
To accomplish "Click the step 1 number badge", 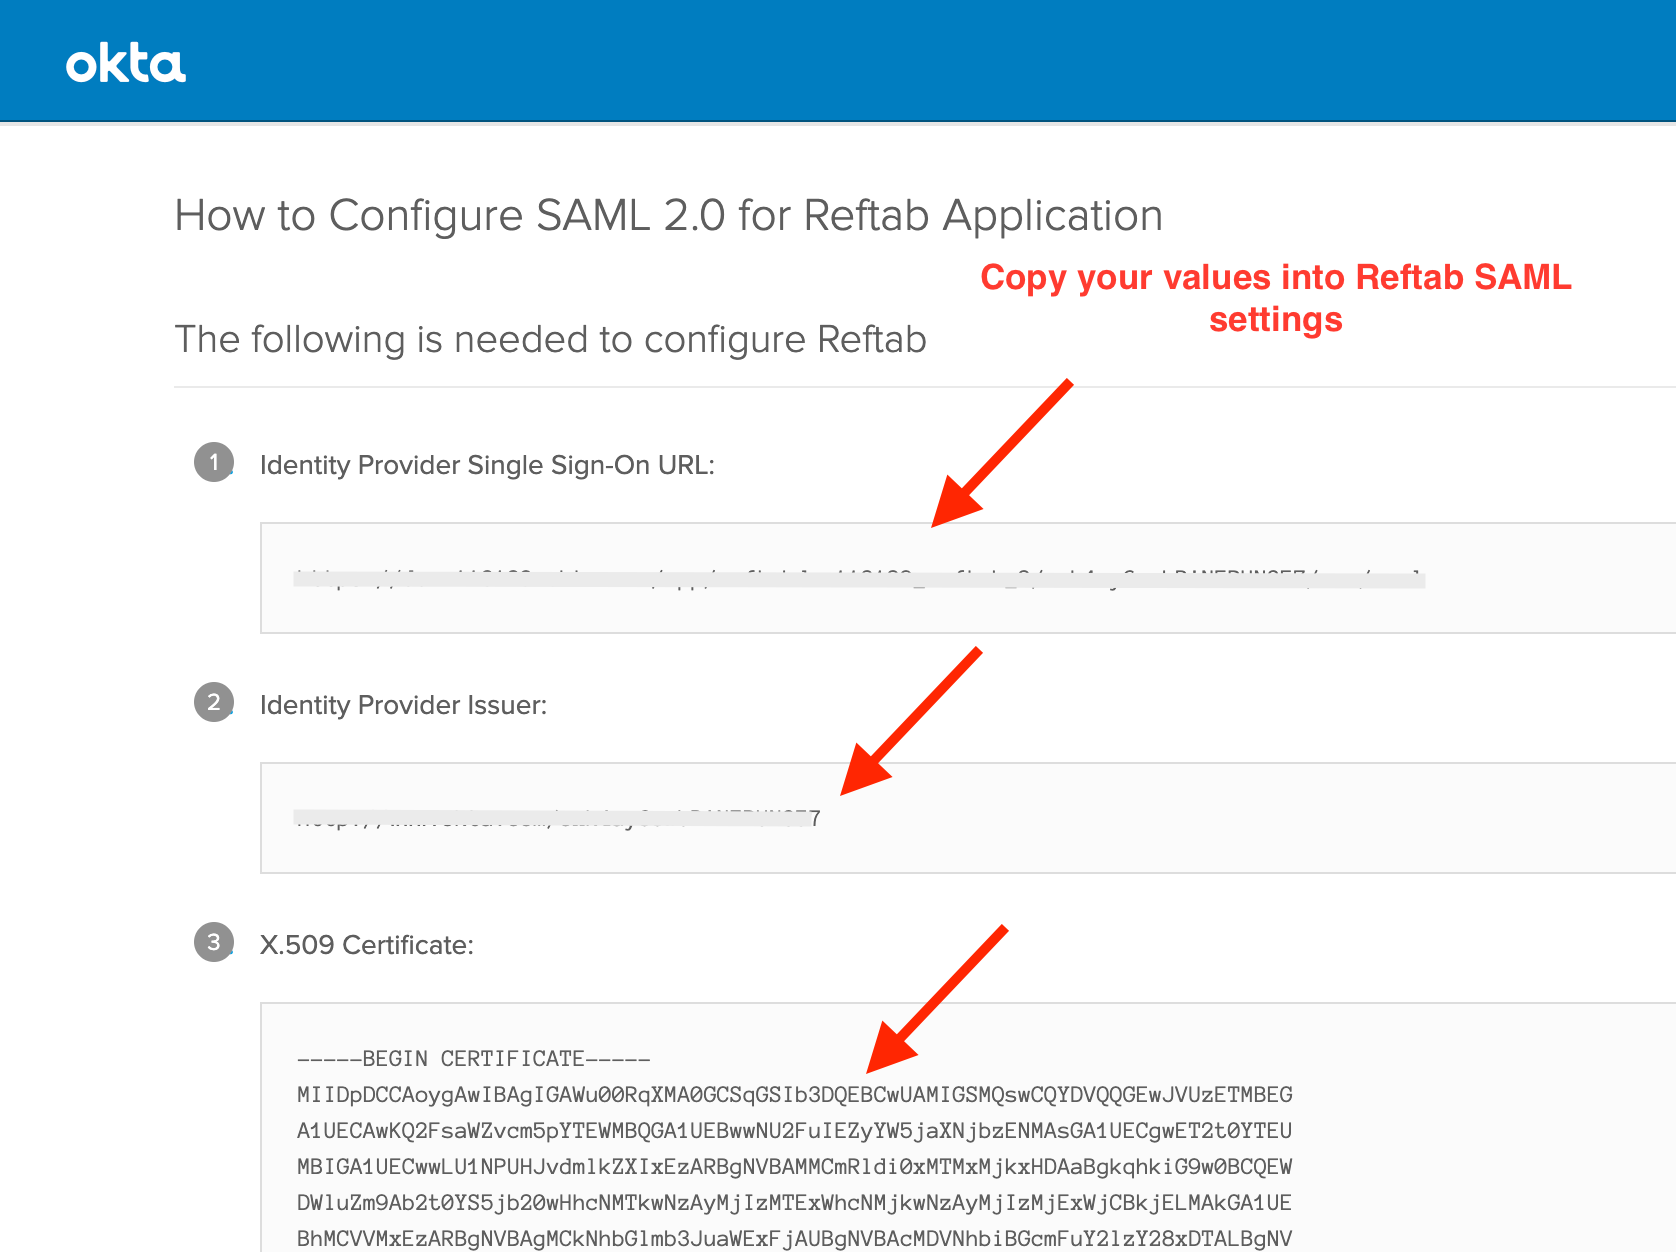I will click(214, 462).
